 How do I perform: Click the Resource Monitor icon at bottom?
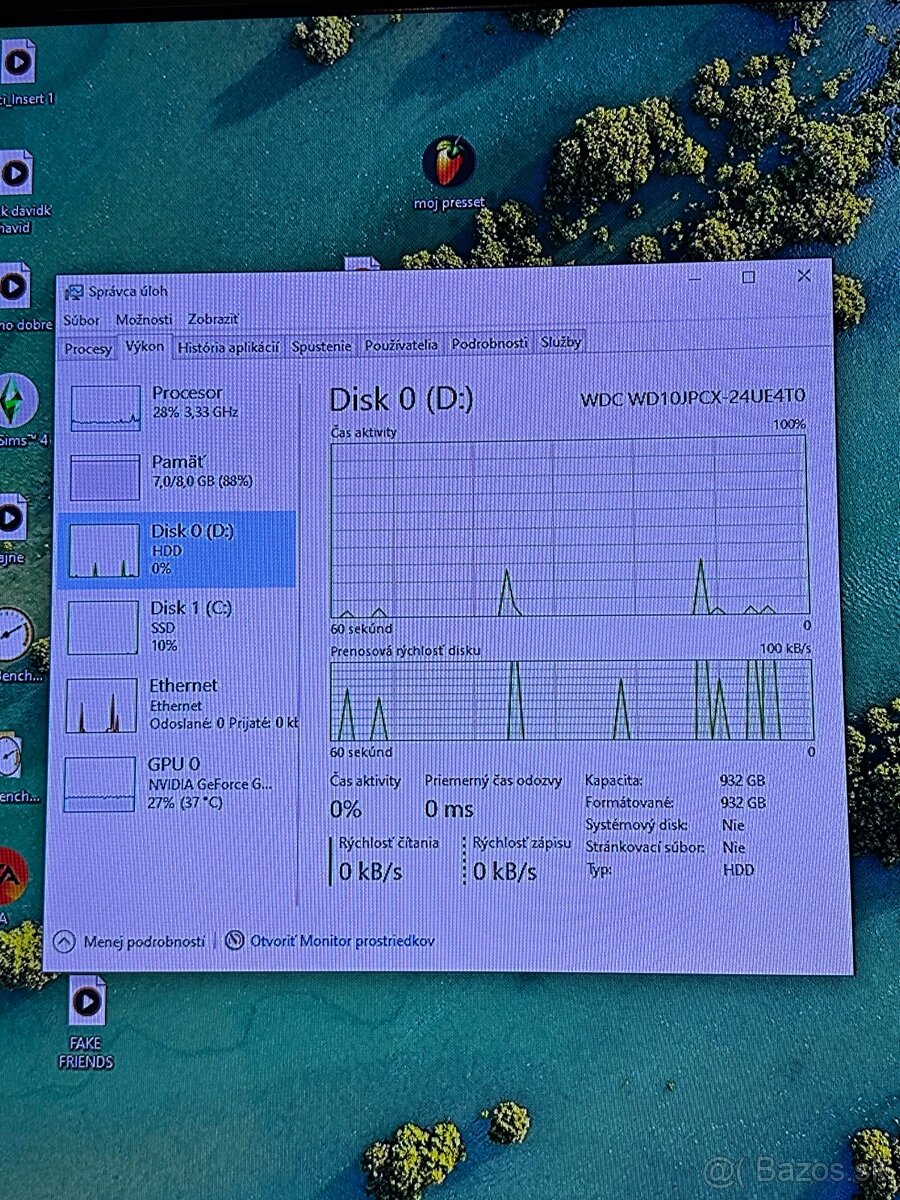pos(235,941)
